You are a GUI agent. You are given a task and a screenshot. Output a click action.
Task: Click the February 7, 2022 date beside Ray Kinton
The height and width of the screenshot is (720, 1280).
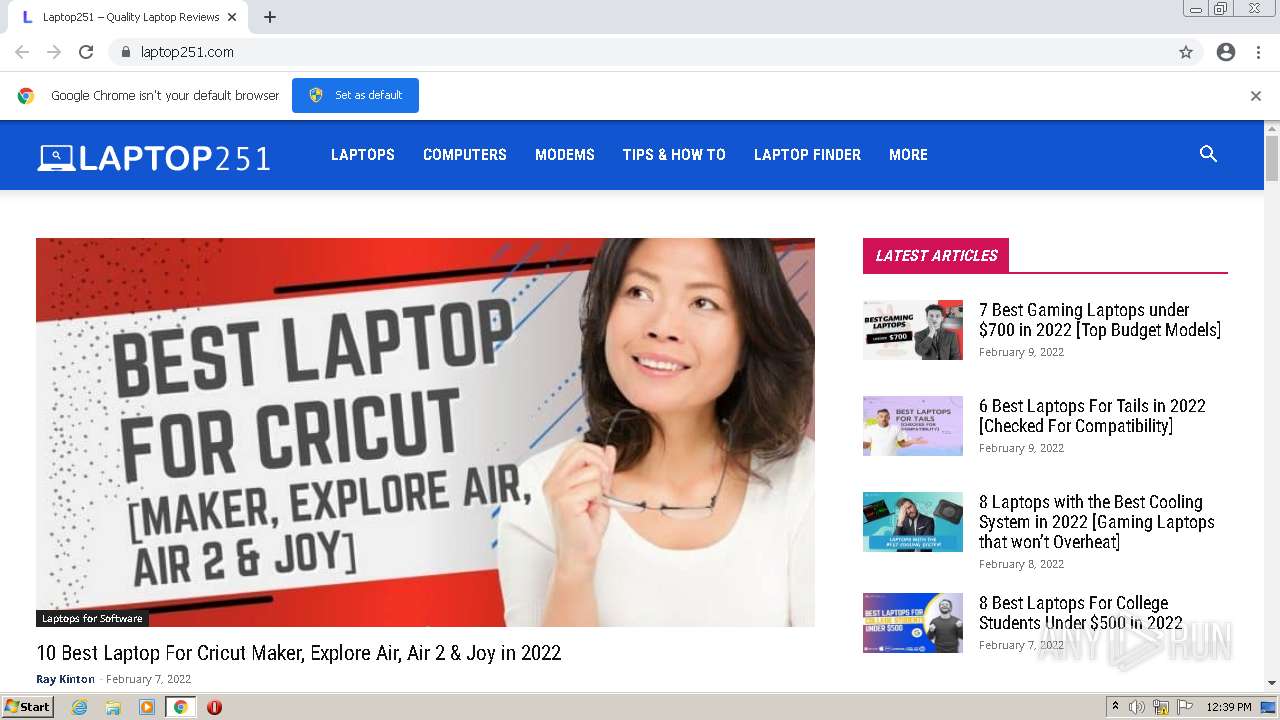tap(148, 679)
